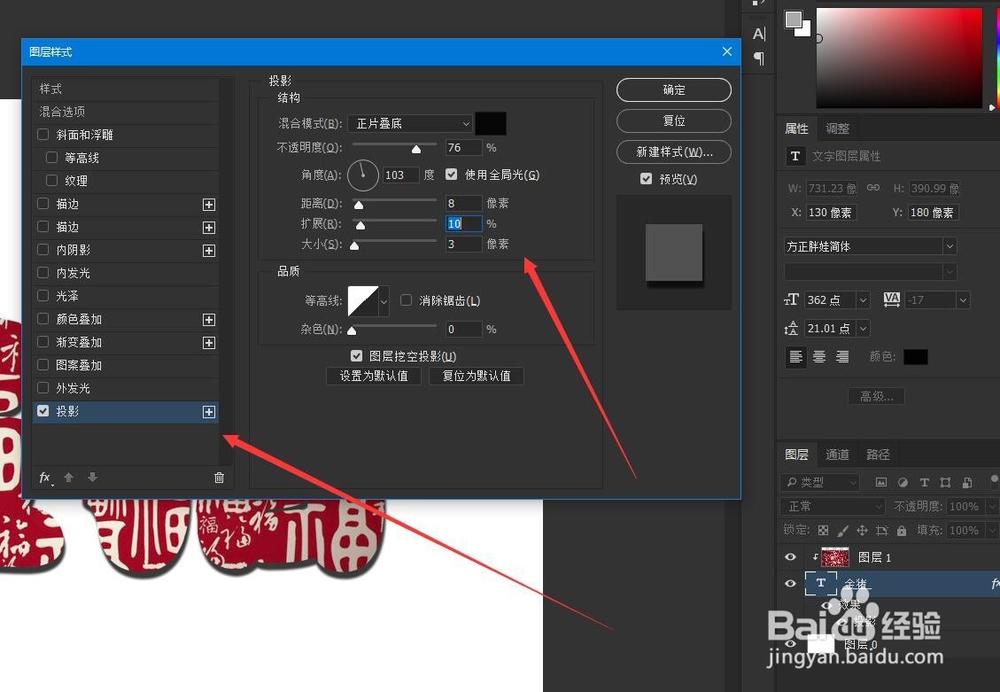The width and height of the screenshot is (1000, 692).
Task: Click the left-align text icon in Character panel
Action: pyautogui.click(x=796, y=356)
